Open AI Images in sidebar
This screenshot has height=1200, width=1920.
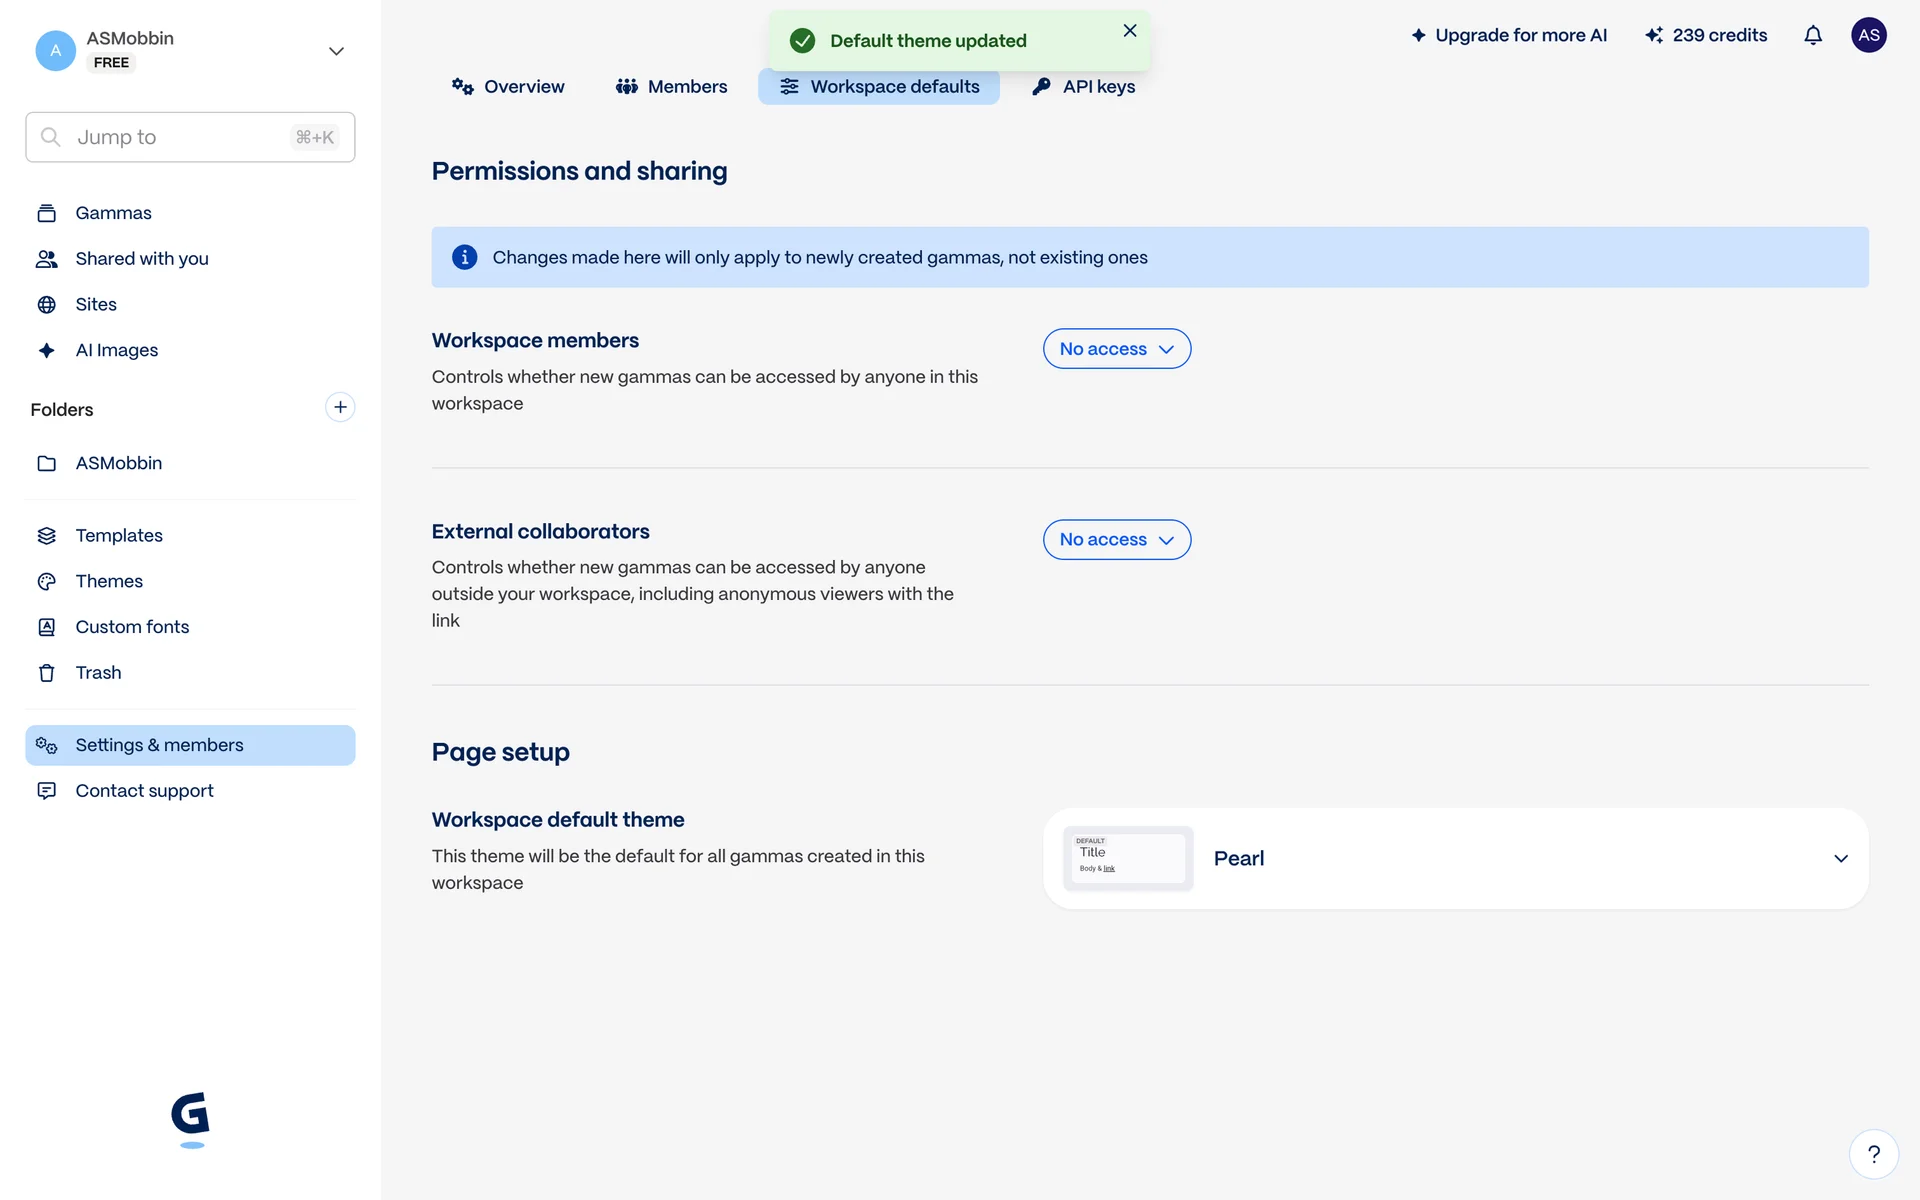(116, 350)
